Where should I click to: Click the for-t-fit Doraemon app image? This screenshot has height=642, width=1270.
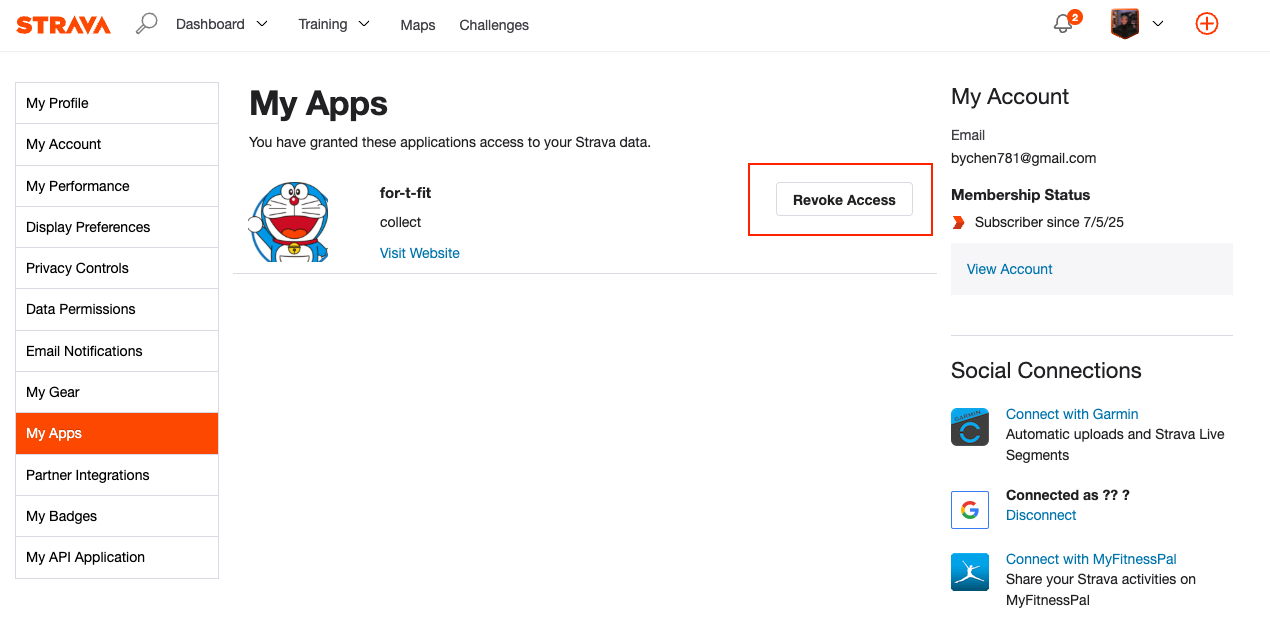pyautogui.click(x=290, y=222)
